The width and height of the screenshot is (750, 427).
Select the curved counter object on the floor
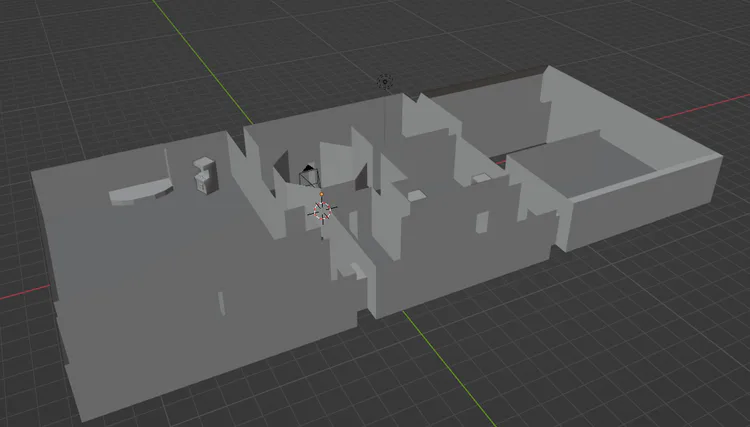tap(141, 192)
